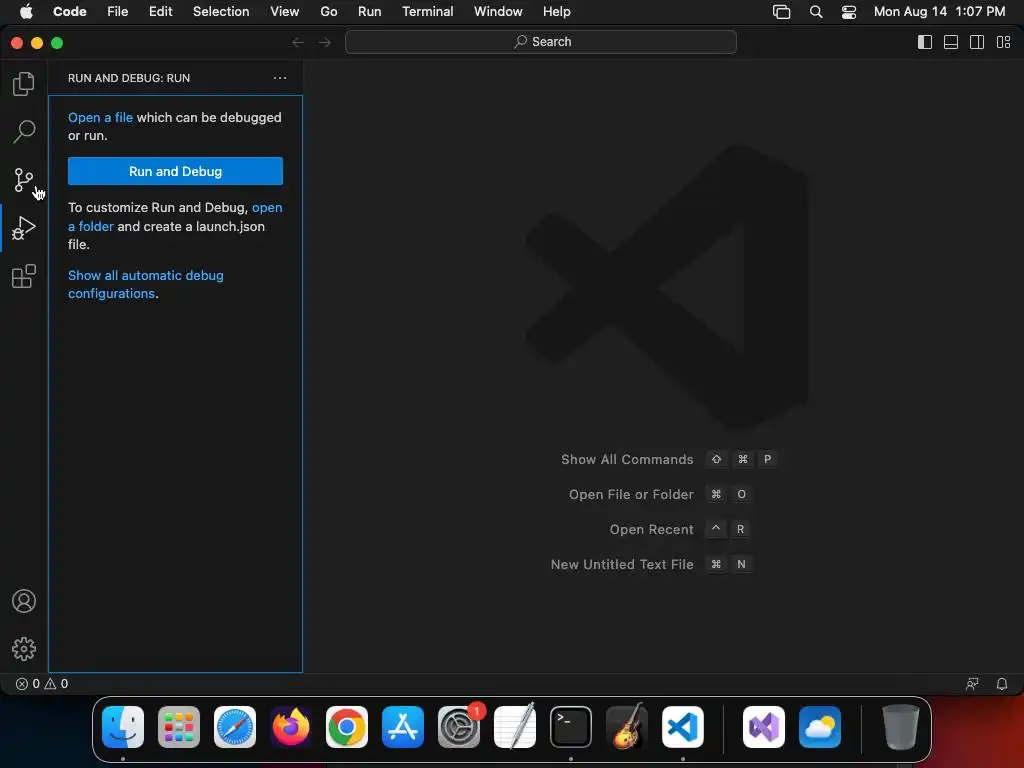1024x768 pixels.
Task: Open the Source Control view
Action: (x=24, y=180)
